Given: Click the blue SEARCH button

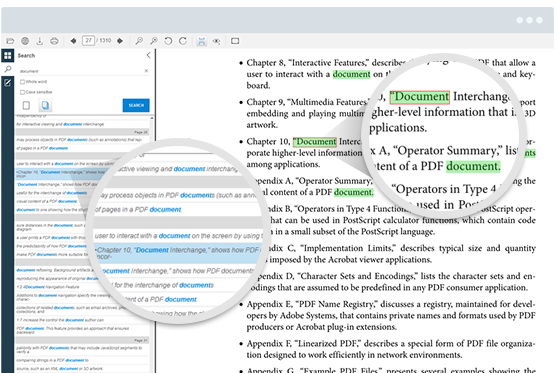Looking at the screenshot, I should tap(136, 105).
